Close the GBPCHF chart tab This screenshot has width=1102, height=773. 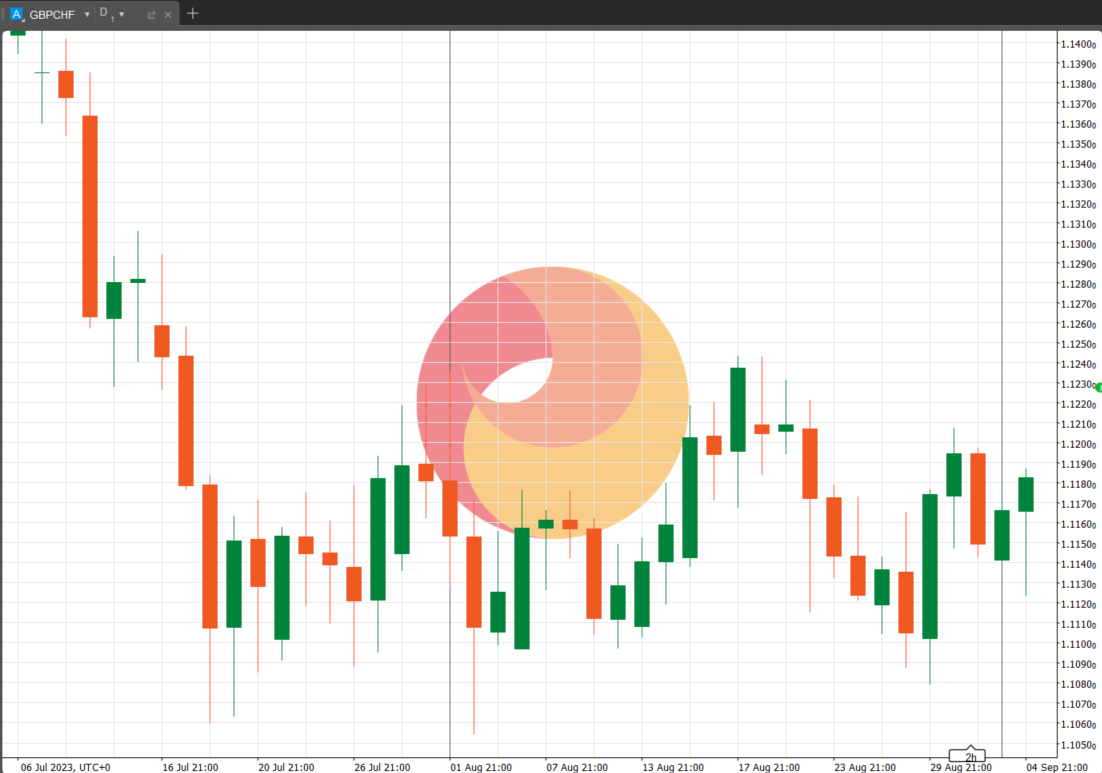[x=168, y=15]
